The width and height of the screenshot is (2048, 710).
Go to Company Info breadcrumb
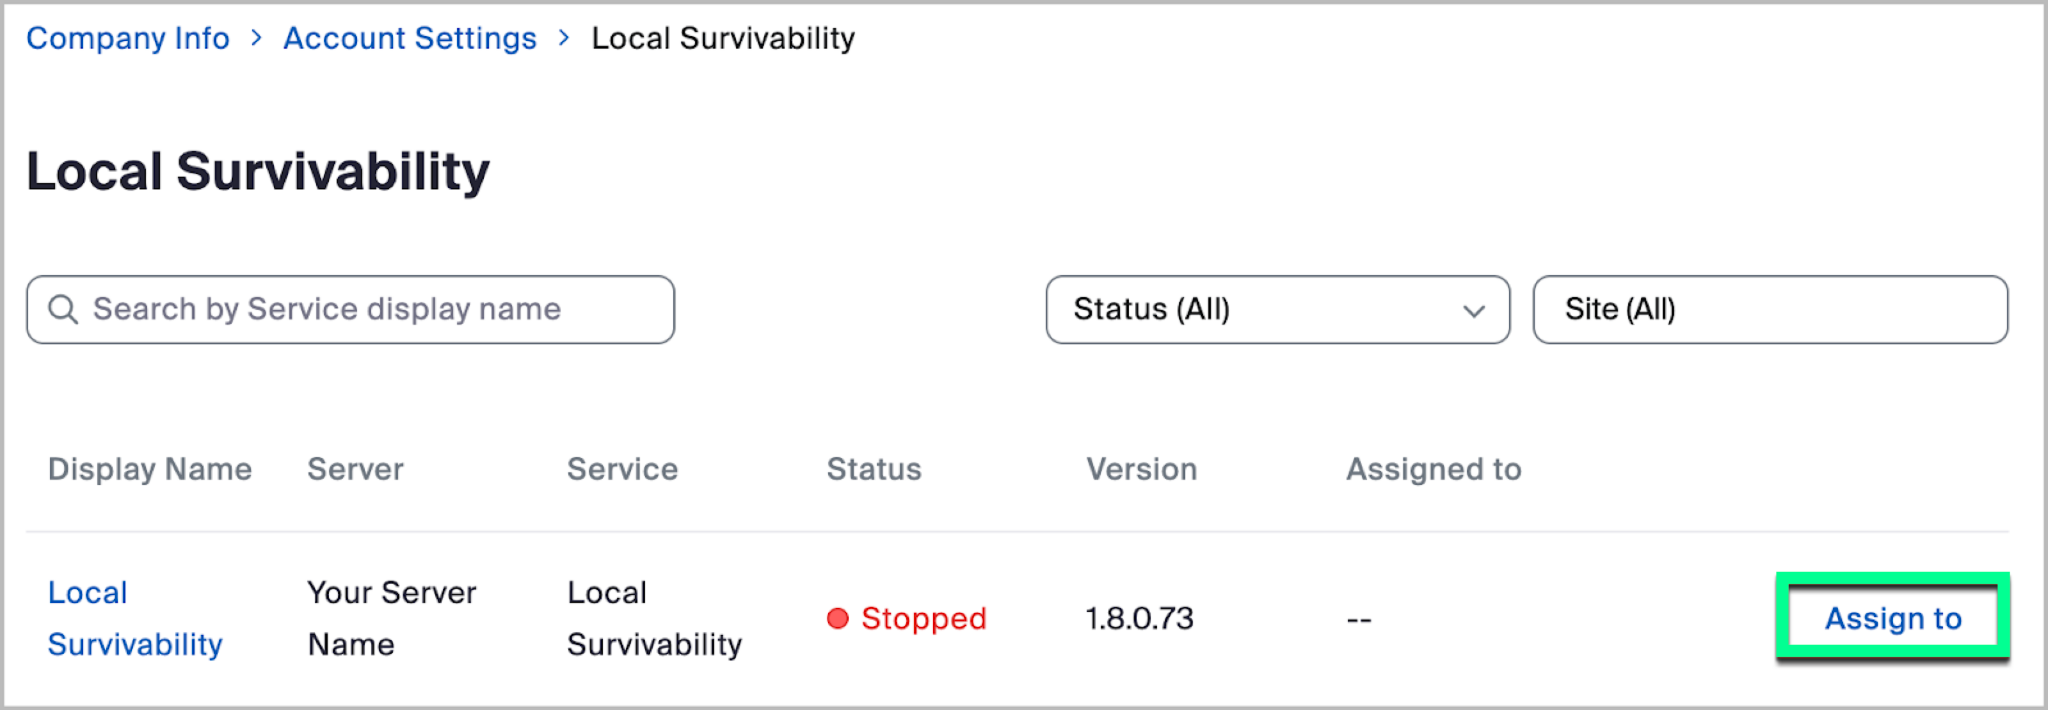click(128, 38)
